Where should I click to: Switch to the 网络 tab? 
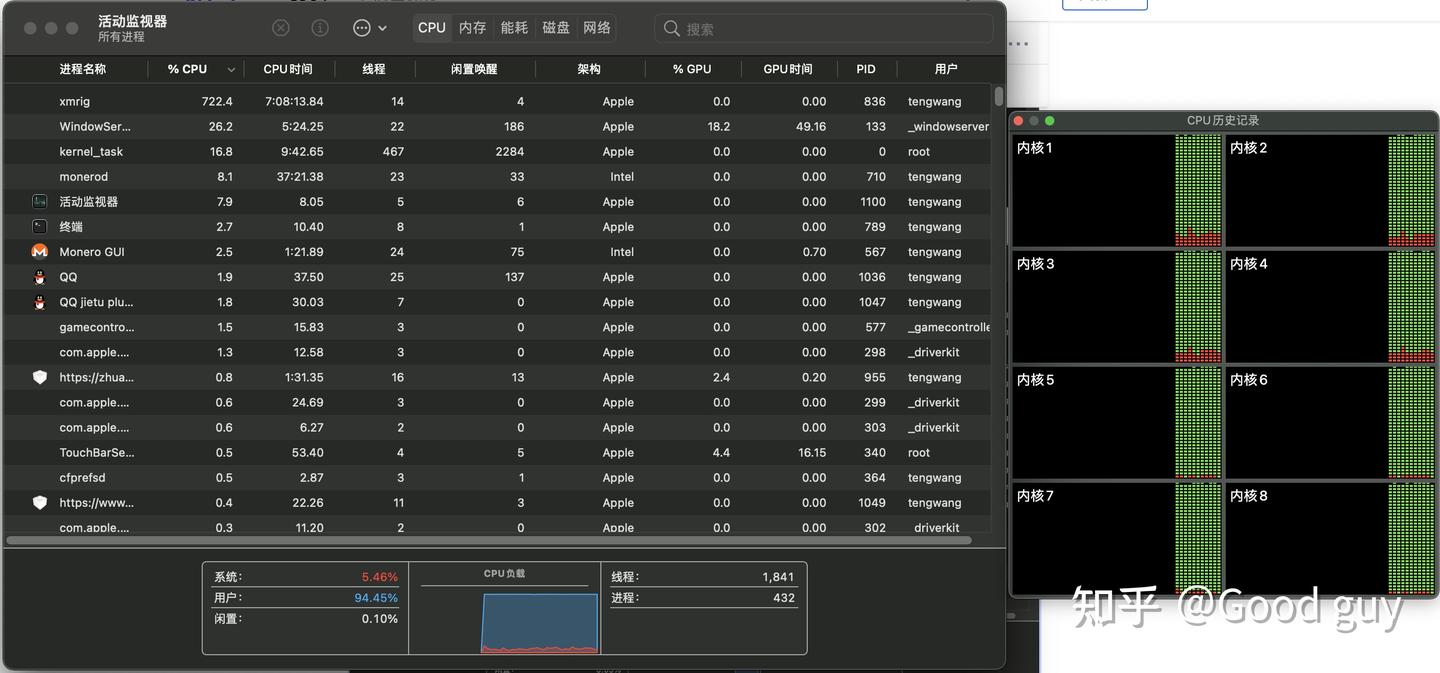coord(597,28)
